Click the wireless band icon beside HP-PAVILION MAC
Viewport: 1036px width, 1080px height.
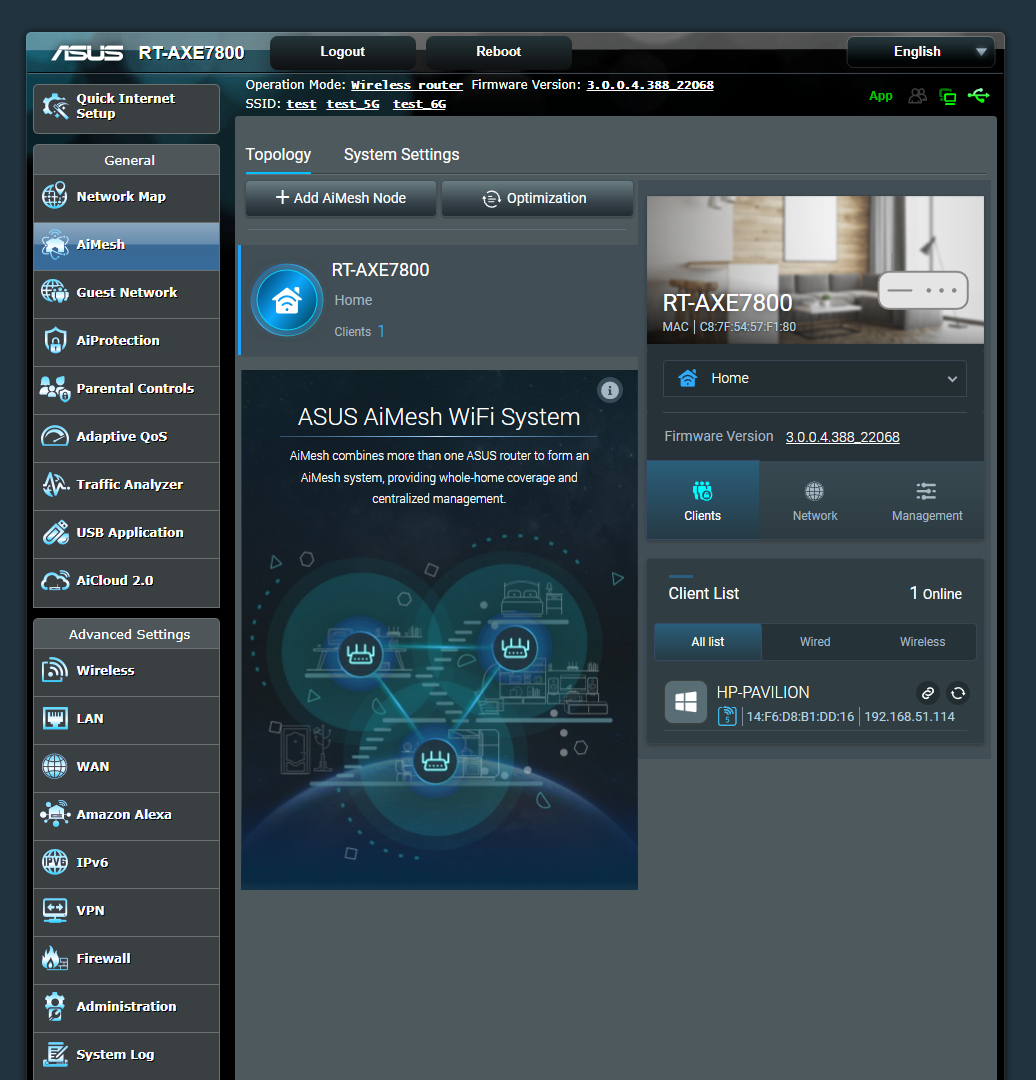click(x=727, y=716)
